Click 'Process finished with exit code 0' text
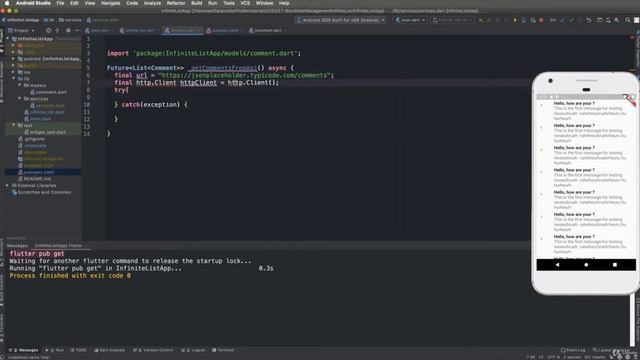 70,276
